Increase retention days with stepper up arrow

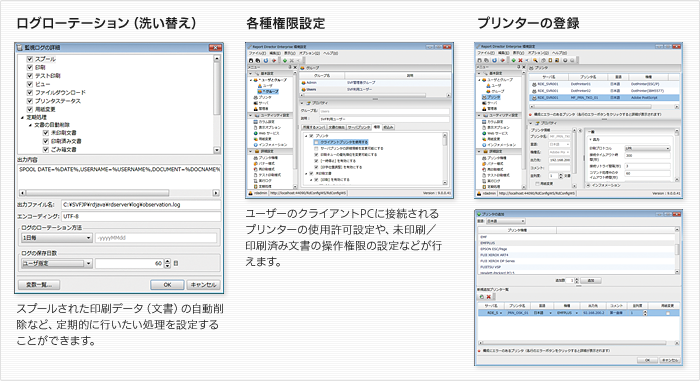[x=167, y=261]
